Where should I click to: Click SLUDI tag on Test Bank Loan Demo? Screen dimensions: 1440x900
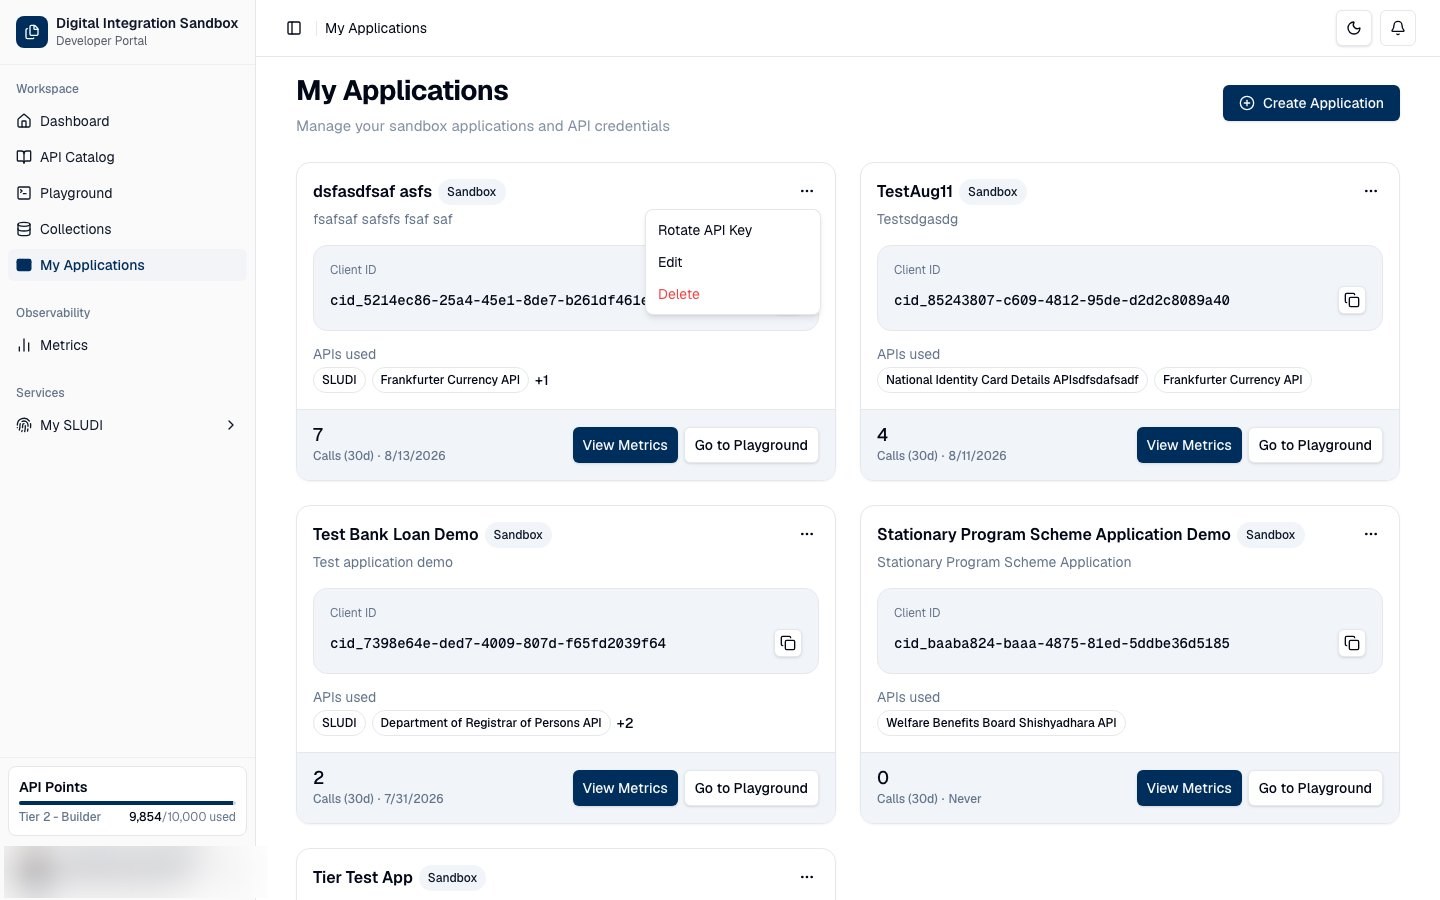pyautogui.click(x=339, y=723)
